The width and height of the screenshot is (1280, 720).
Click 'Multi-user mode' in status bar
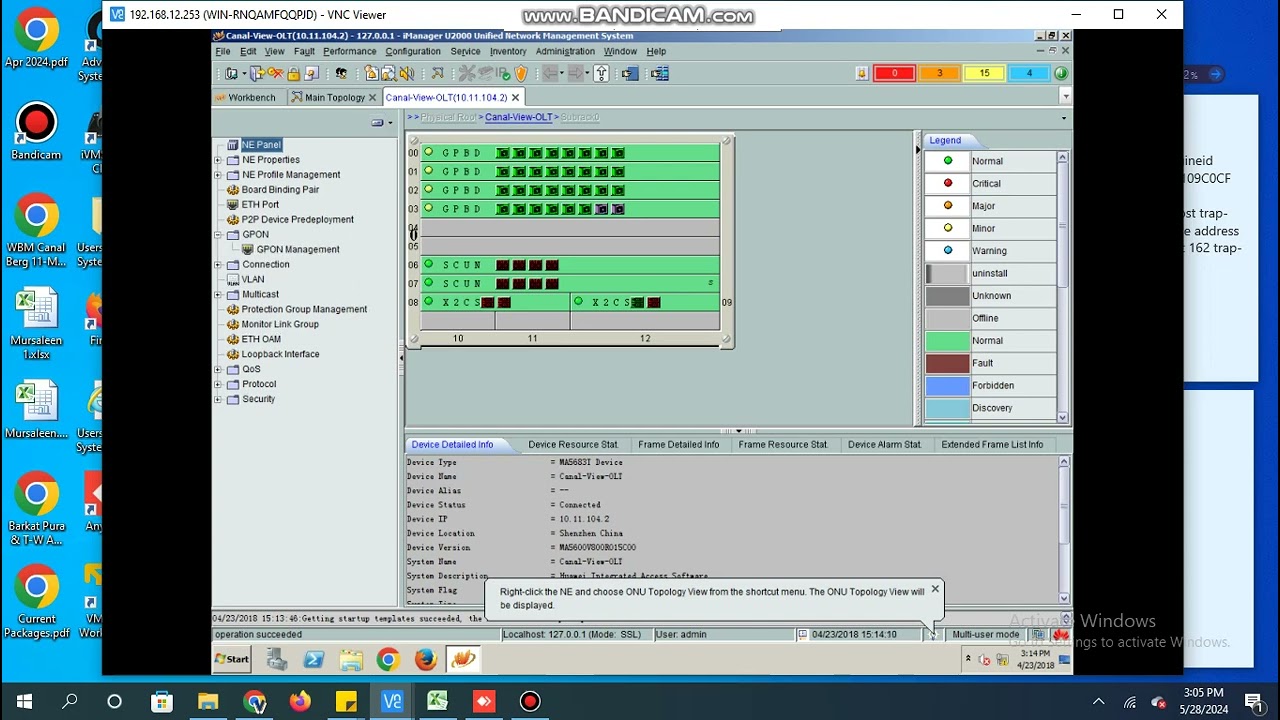[x=986, y=634]
